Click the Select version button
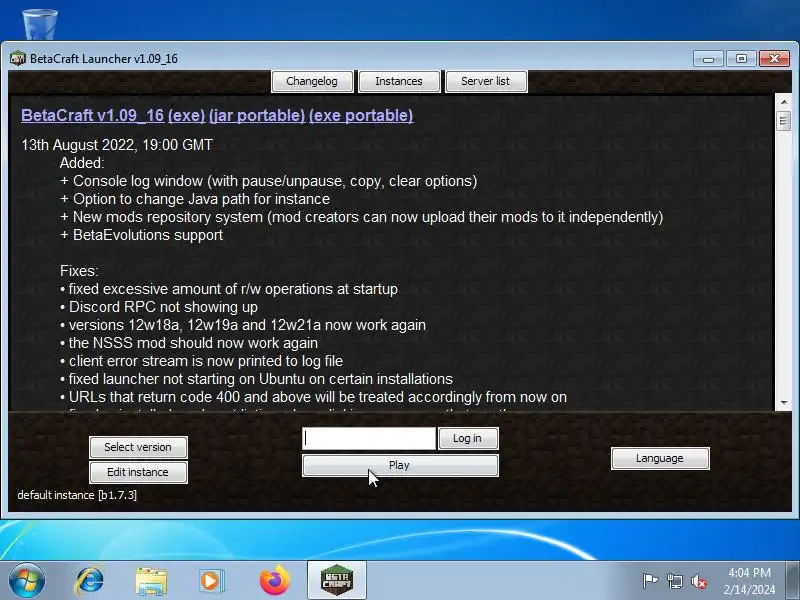 pos(138,447)
